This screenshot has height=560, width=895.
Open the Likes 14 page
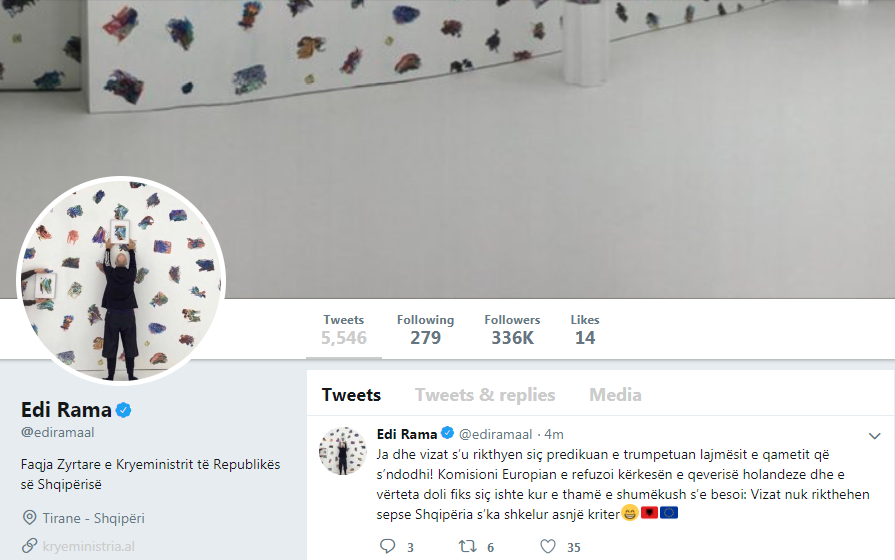coord(585,330)
